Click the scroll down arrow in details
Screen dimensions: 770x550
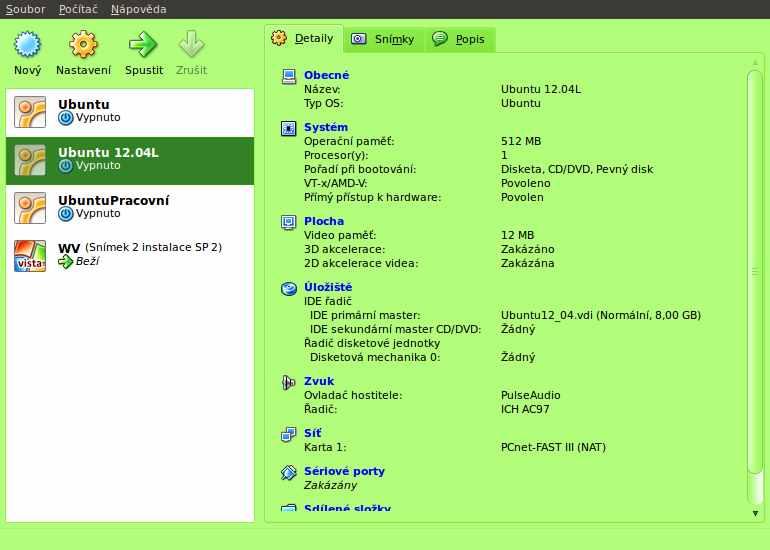(755, 513)
